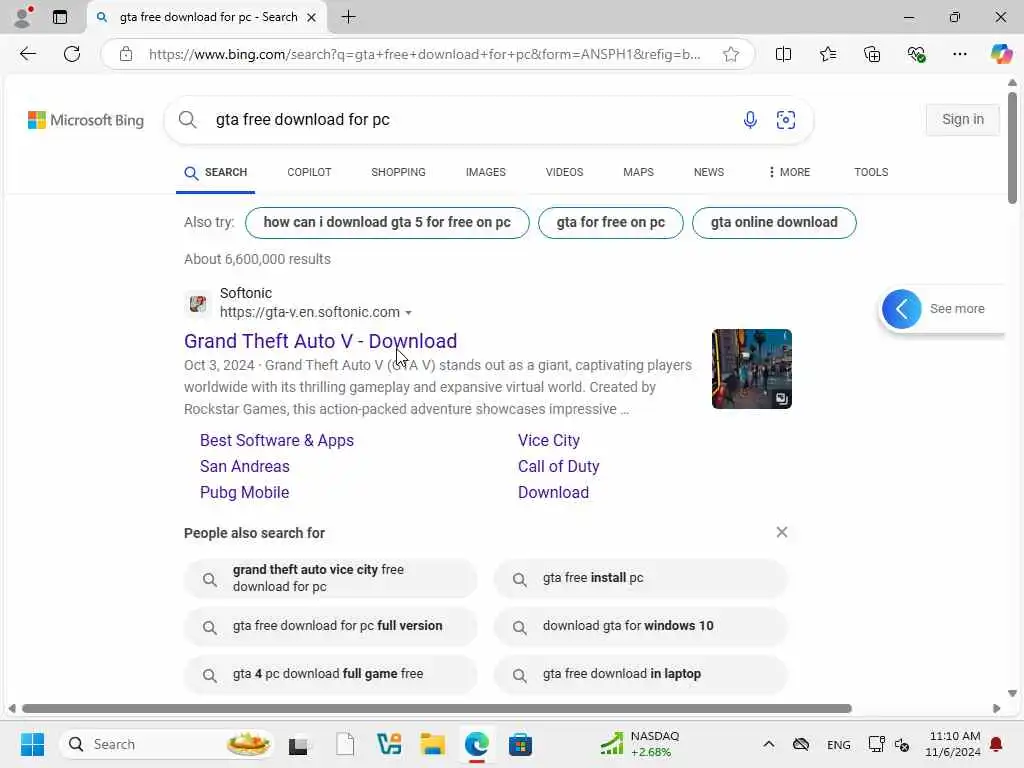Viewport: 1024px width, 768px height.
Task: Switch to the MAPS tab
Action: click(x=638, y=172)
